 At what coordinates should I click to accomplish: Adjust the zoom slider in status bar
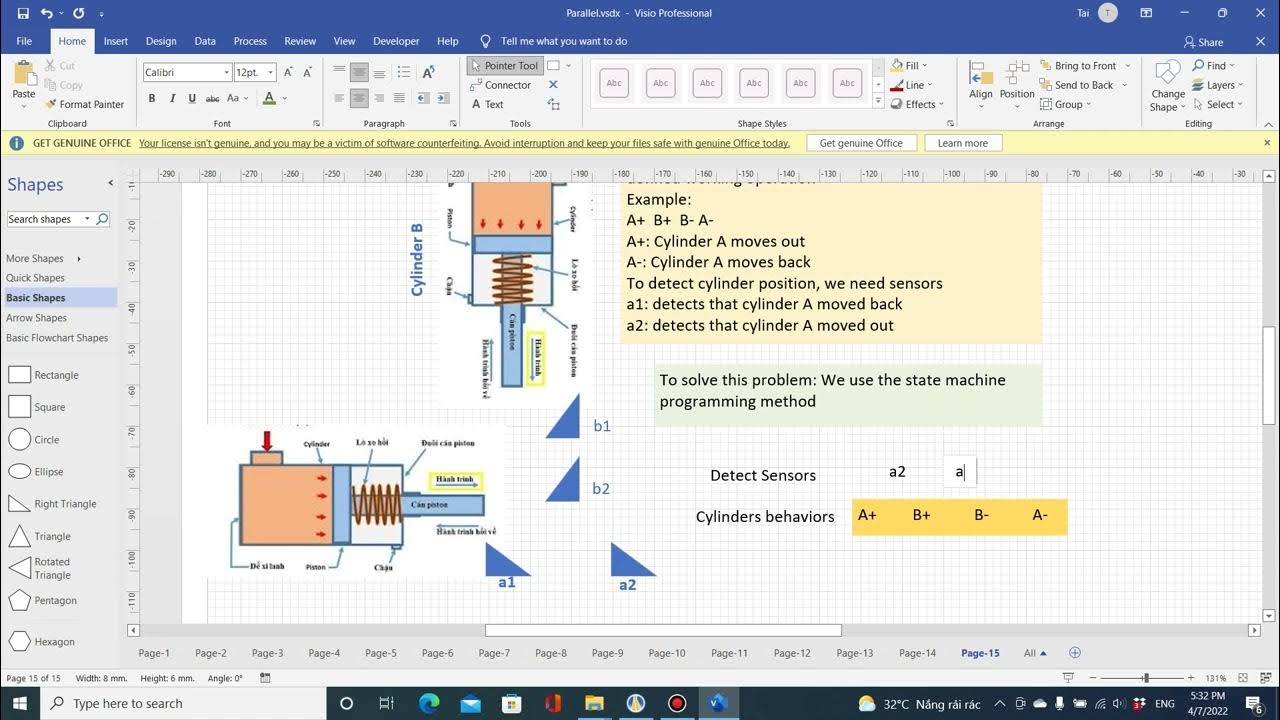(1146, 678)
